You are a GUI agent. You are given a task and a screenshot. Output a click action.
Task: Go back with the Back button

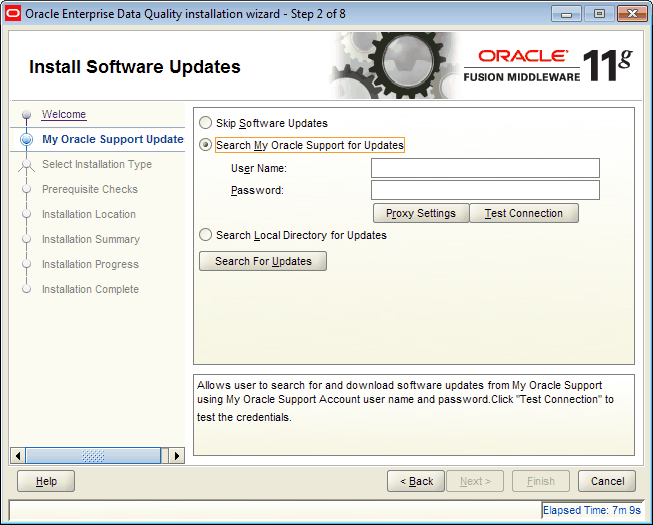point(416,481)
